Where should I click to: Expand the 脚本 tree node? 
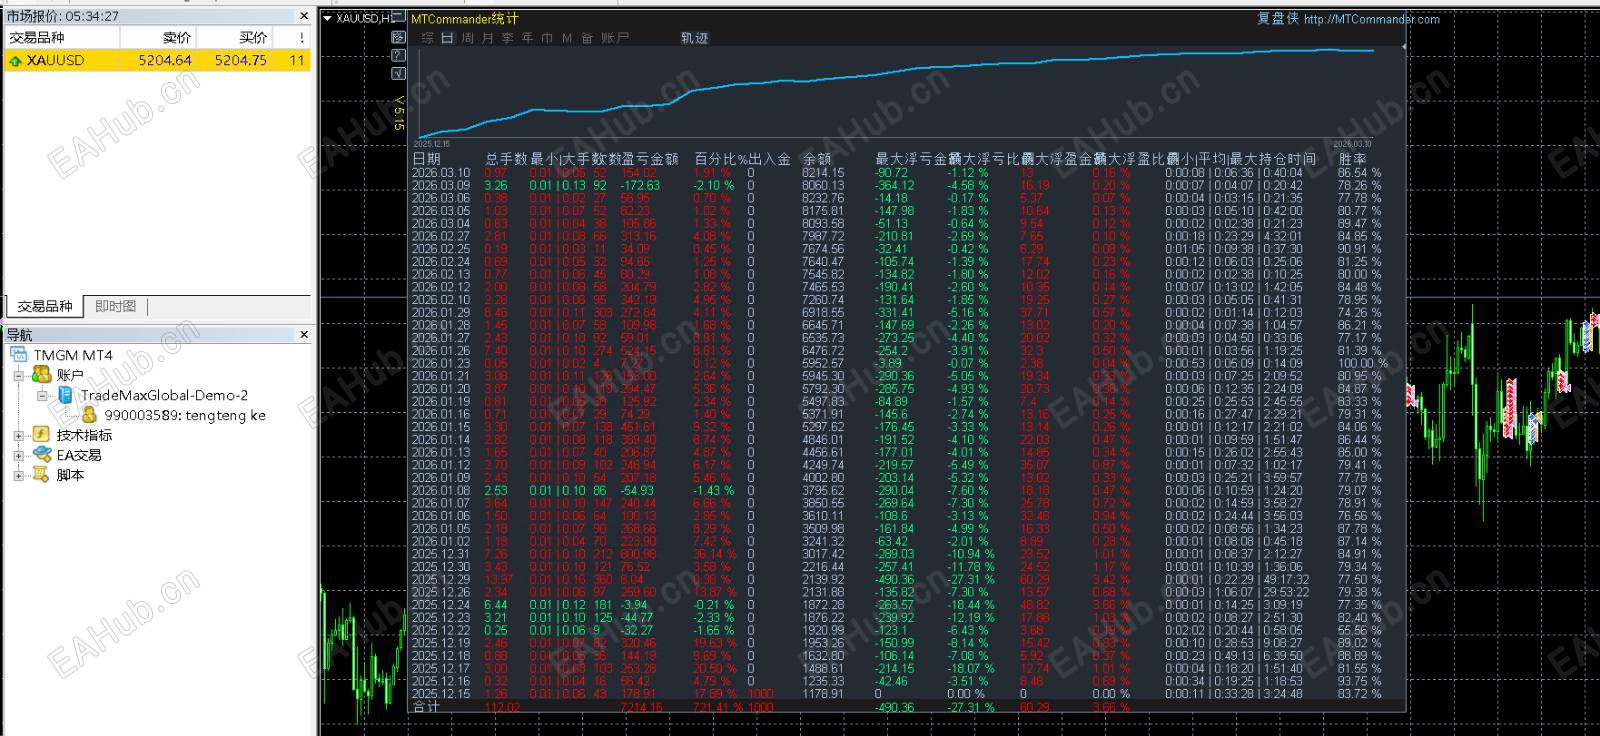point(18,476)
